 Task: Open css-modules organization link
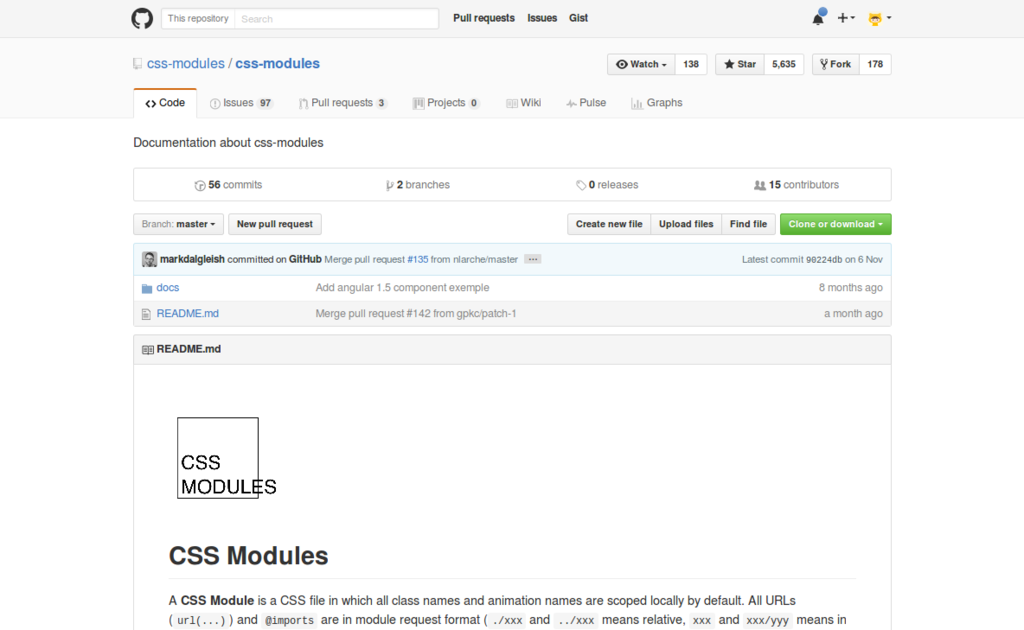[x=185, y=64]
